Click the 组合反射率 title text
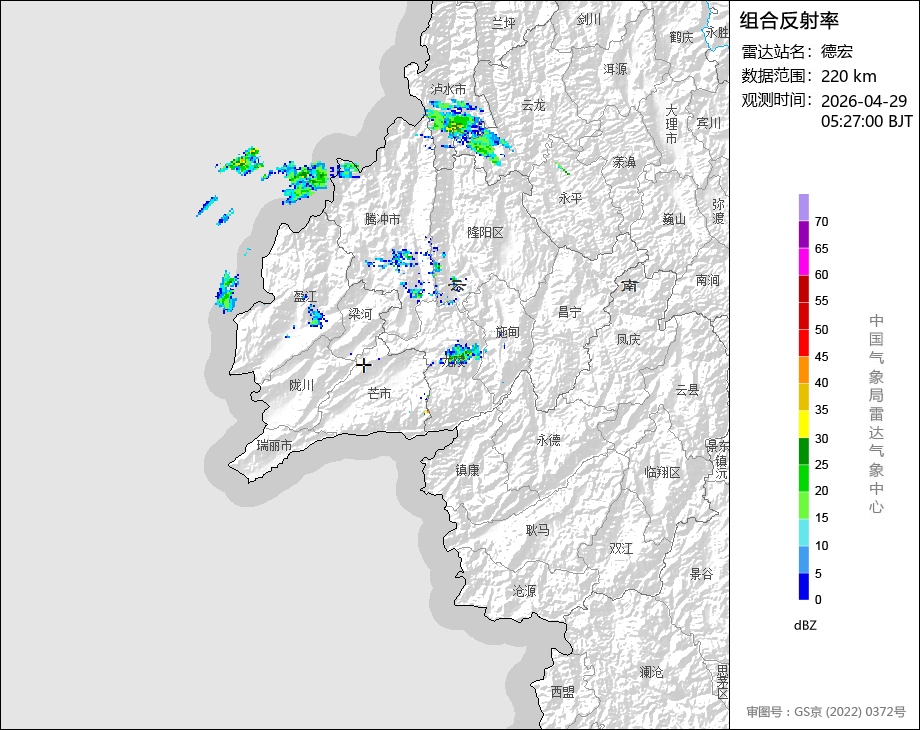This screenshot has width=920, height=730. (789, 21)
